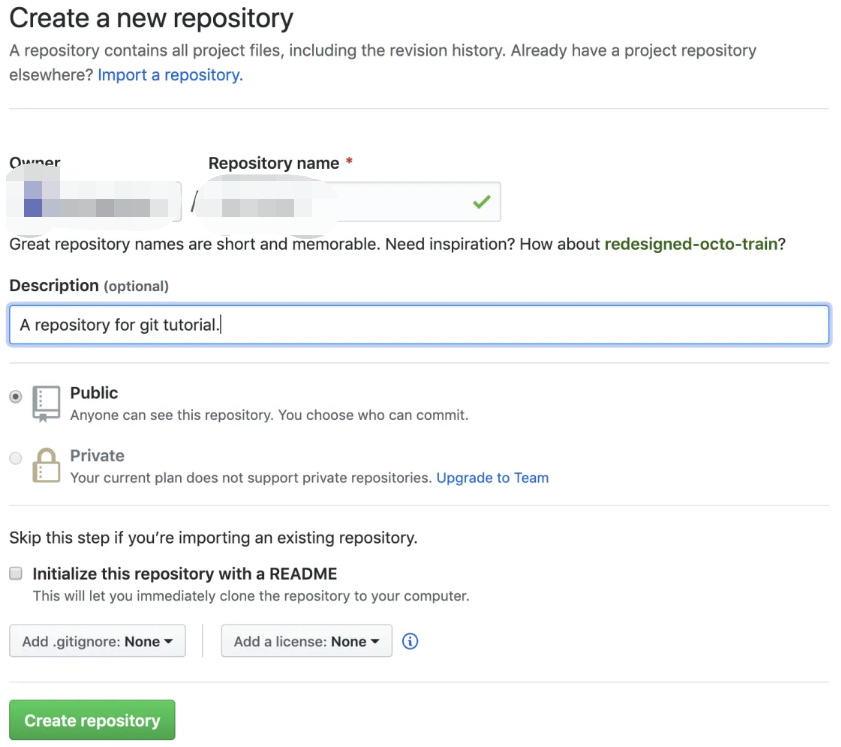Click the Public repository book icon
Image resolution: width=841 pixels, height=747 pixels.
coord(46,402)
